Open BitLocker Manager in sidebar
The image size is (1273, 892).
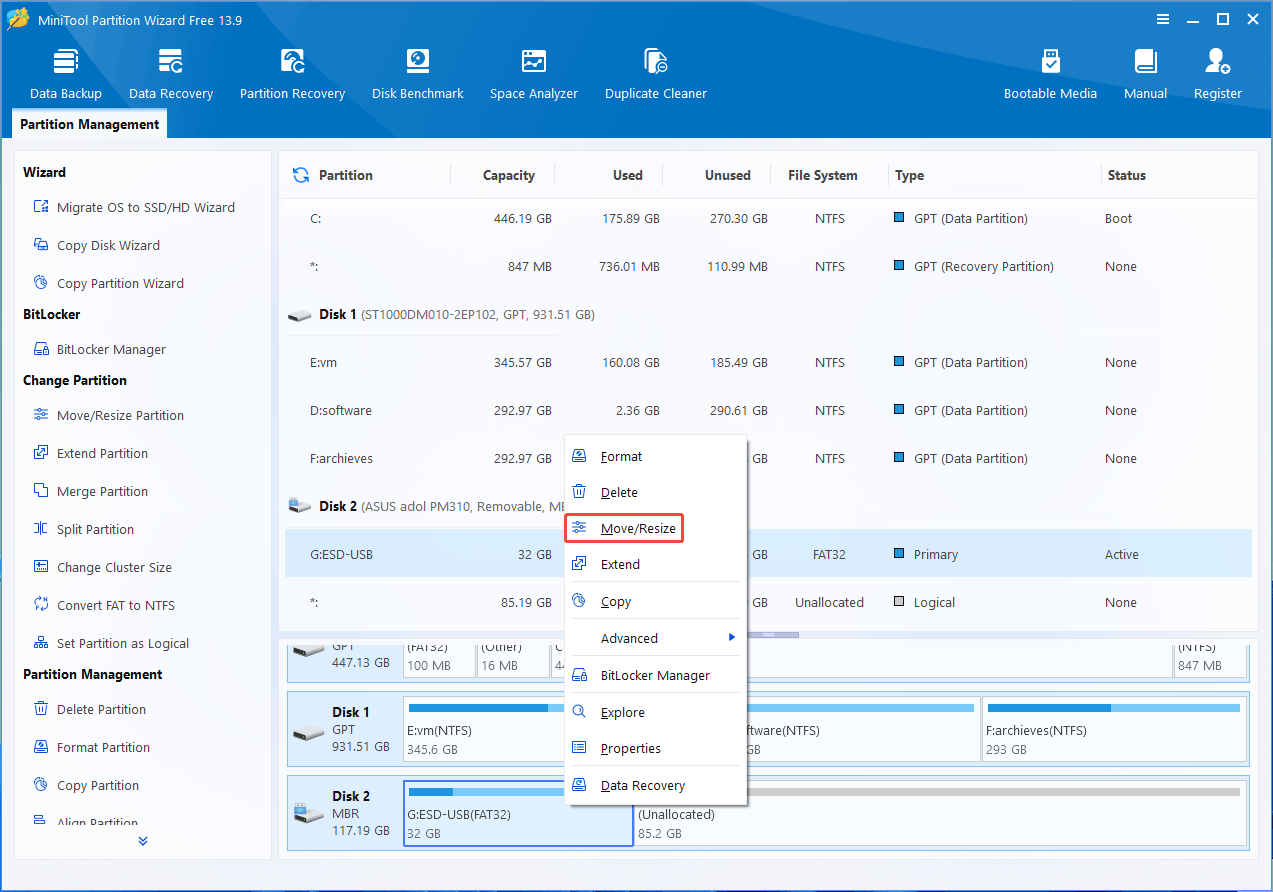point(100,350)
